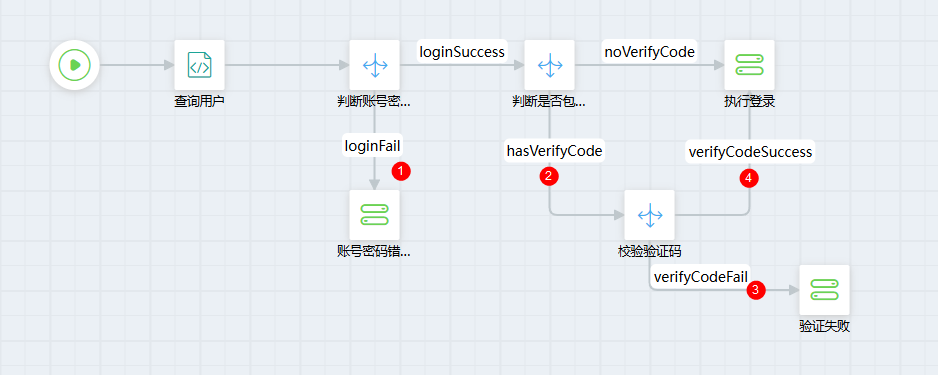Click the 查询用户 node caption

point(199,102)
